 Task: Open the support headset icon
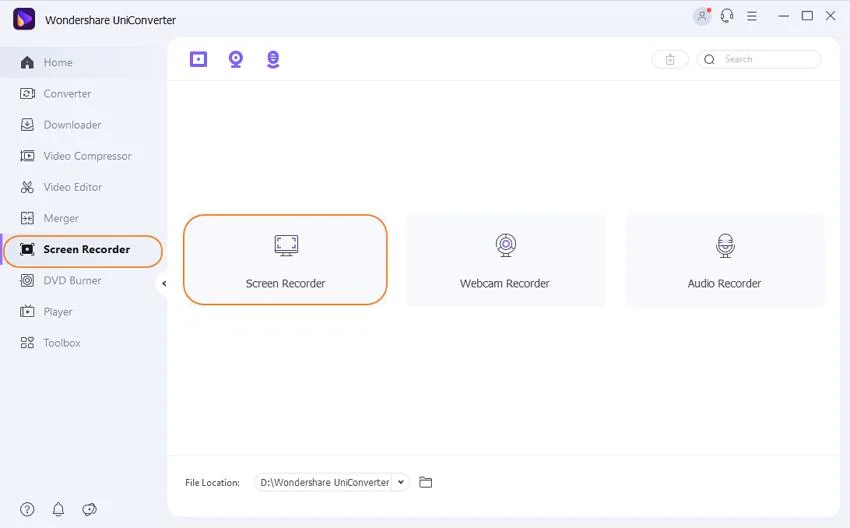point(727,16)
